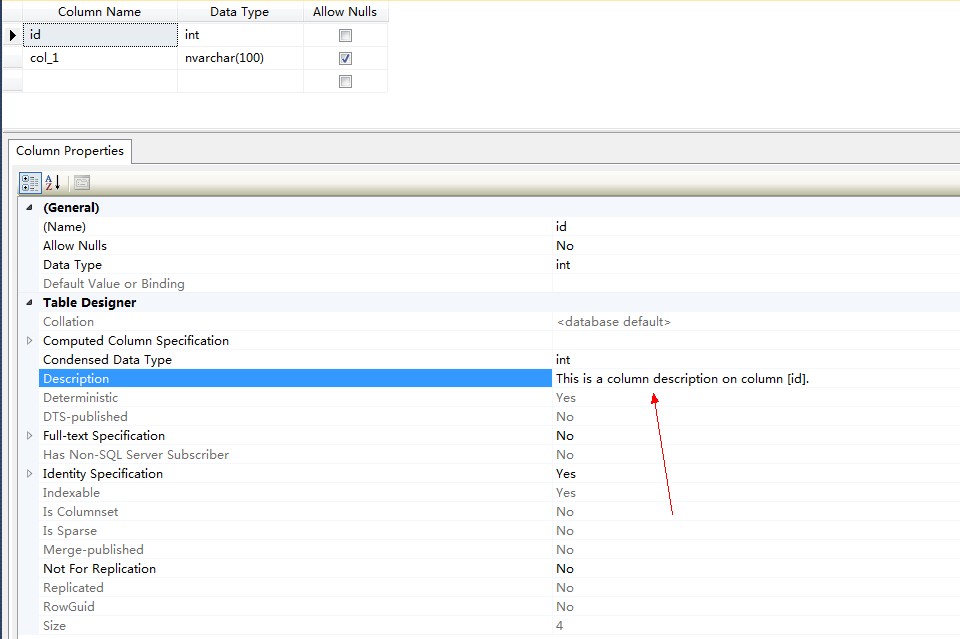Screen dimensions: 960x639
Task: Select the Merge-published property
Action: coord(295,549)
